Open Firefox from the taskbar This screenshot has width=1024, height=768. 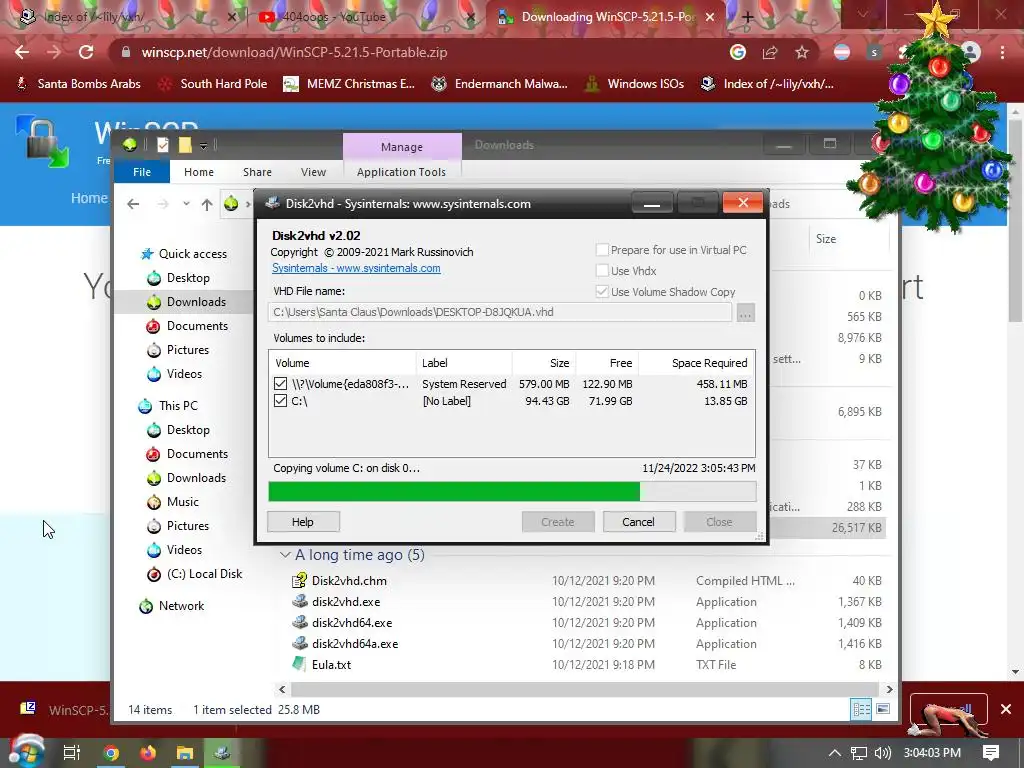pyautogui.click(x=148, y=753)
